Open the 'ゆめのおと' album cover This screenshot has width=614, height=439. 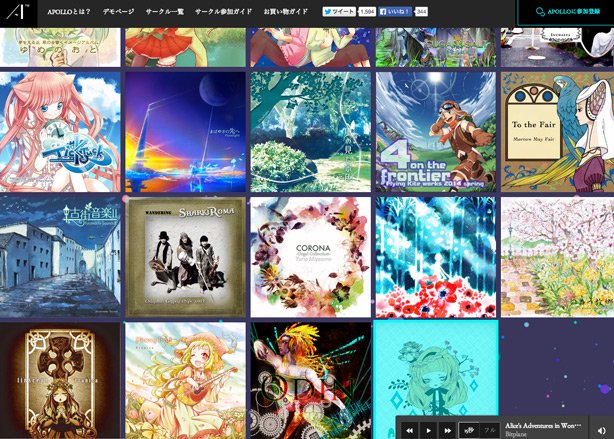click(60, 47)
